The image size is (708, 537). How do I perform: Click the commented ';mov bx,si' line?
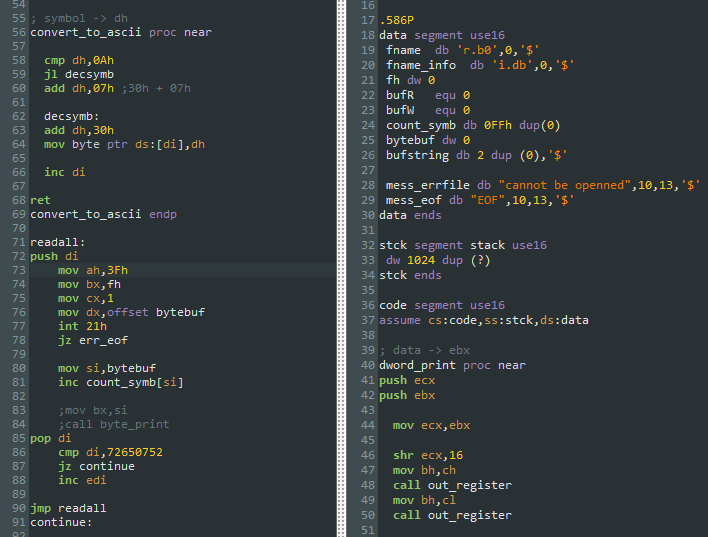coord(93,411)
